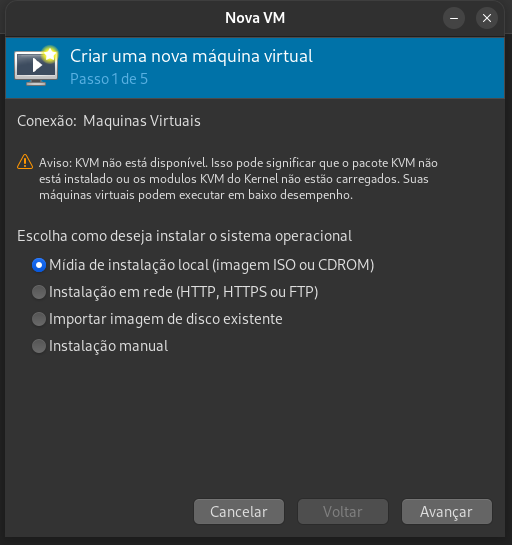512x545 pixels.
Task: Choose the Instalação manual option
Action: click(x=100, y=346)
